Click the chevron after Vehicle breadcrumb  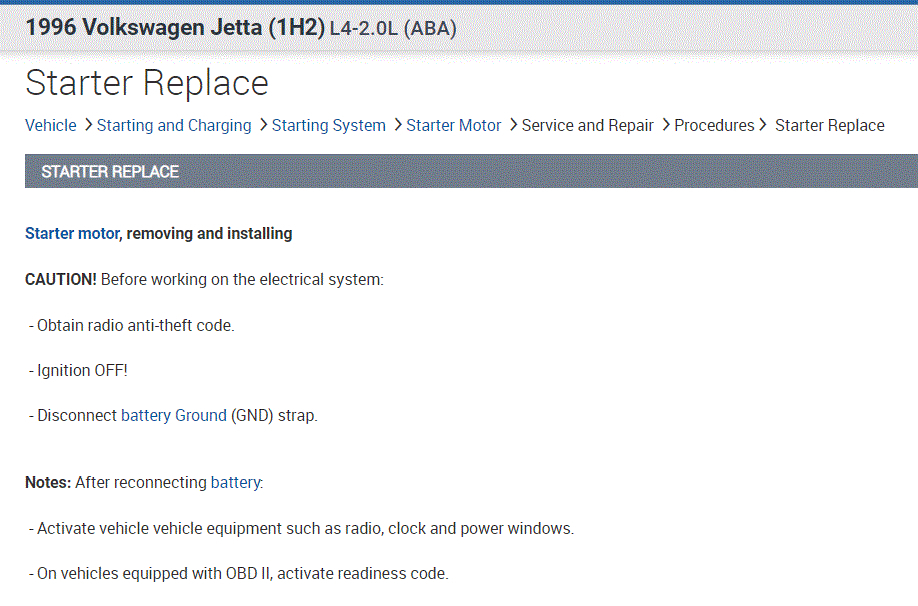tap(88, 125)
